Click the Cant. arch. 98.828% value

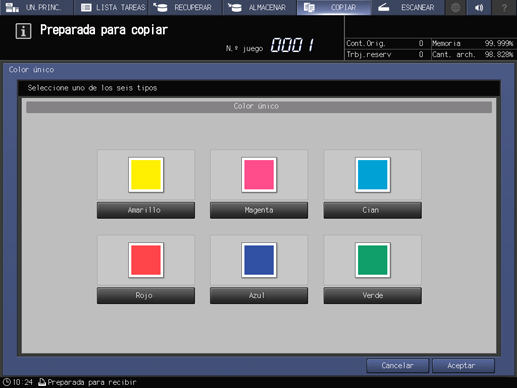tap(499, 54)
